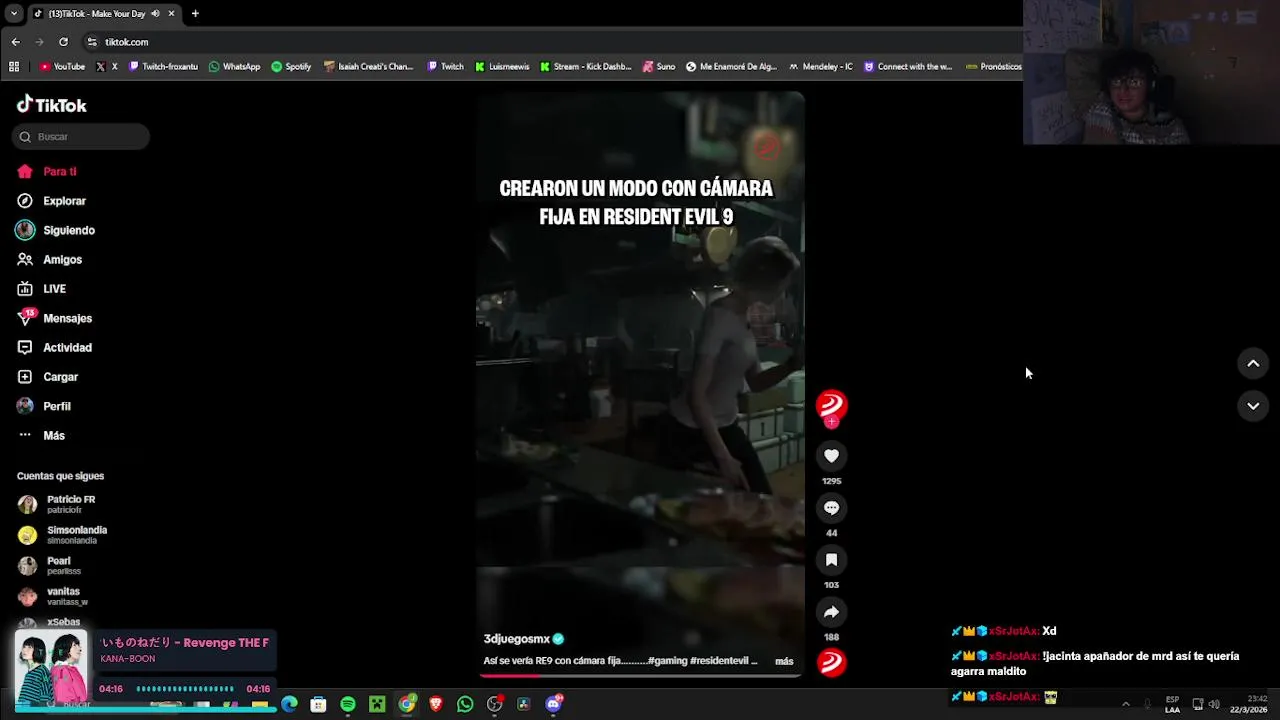Seek using the video progress bar
Image resolution: width=1280 pixels, height=720 pixels.
coord(640,675)
